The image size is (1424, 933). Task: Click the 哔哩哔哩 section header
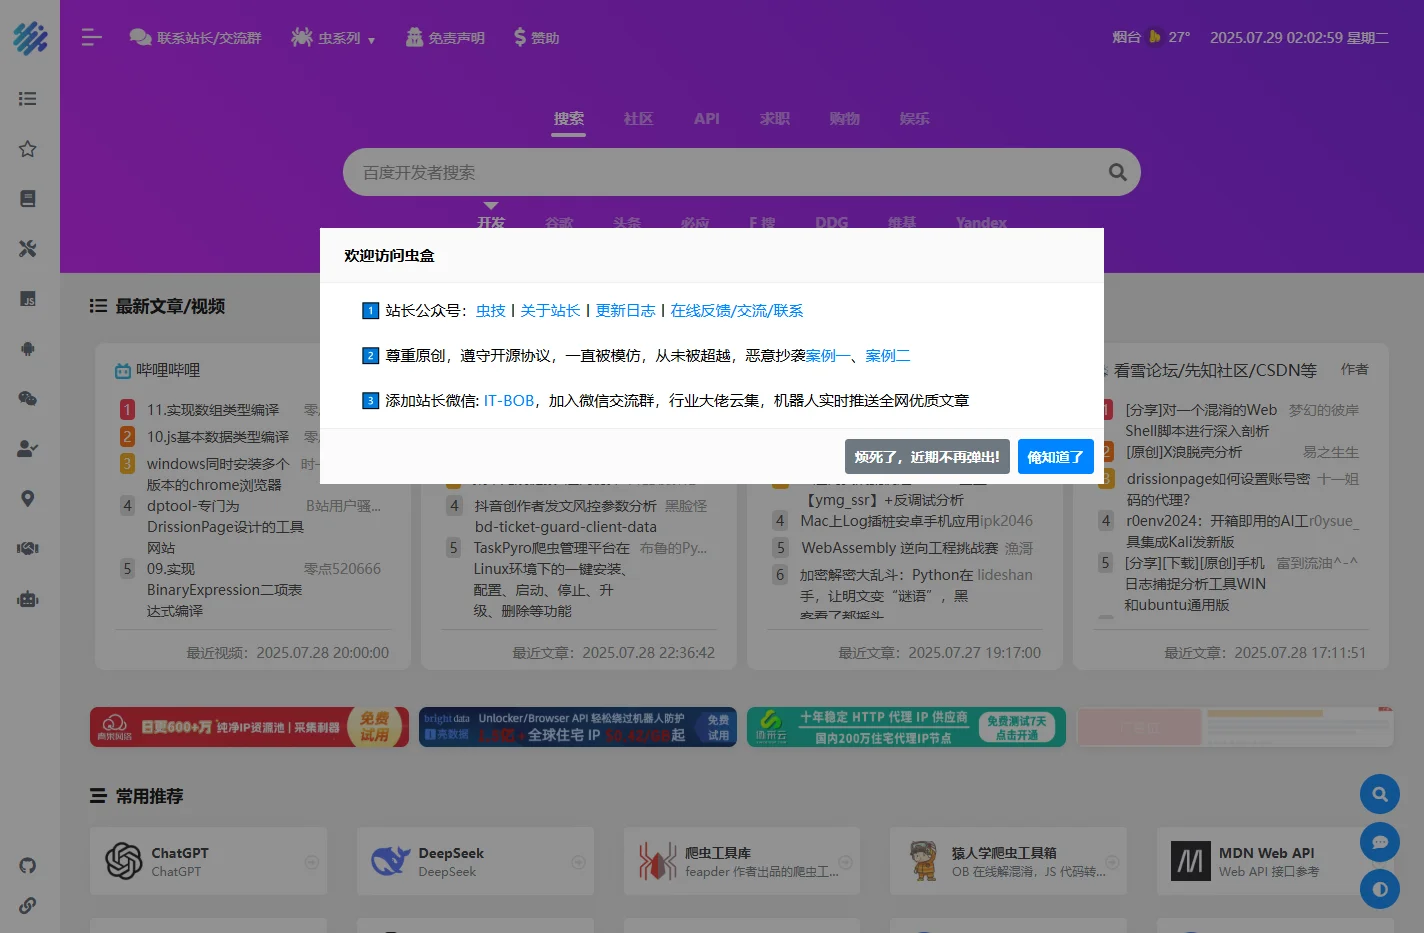[x=158, y=370]
